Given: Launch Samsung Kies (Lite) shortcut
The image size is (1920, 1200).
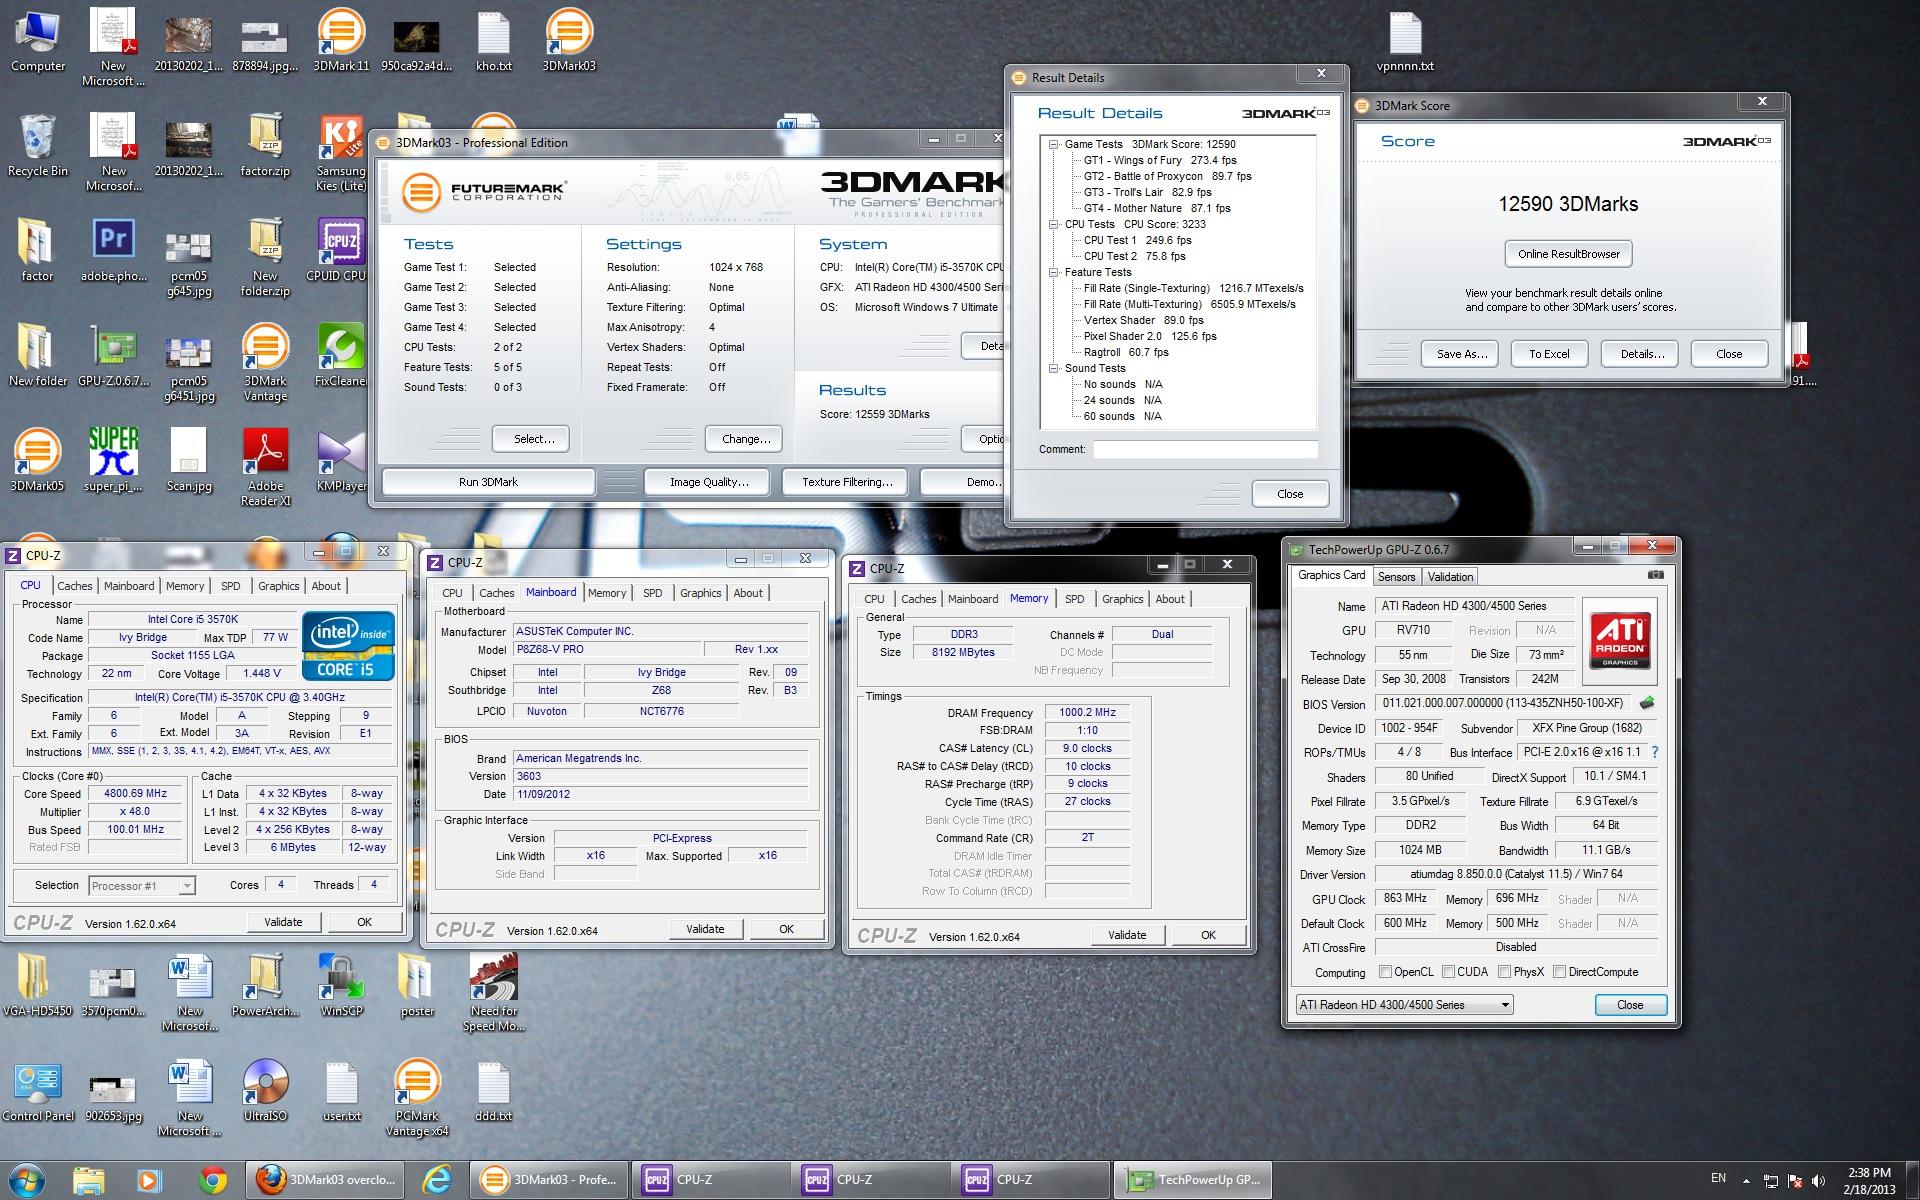Looking at the screenshot, I should click(x=341, y=152).
